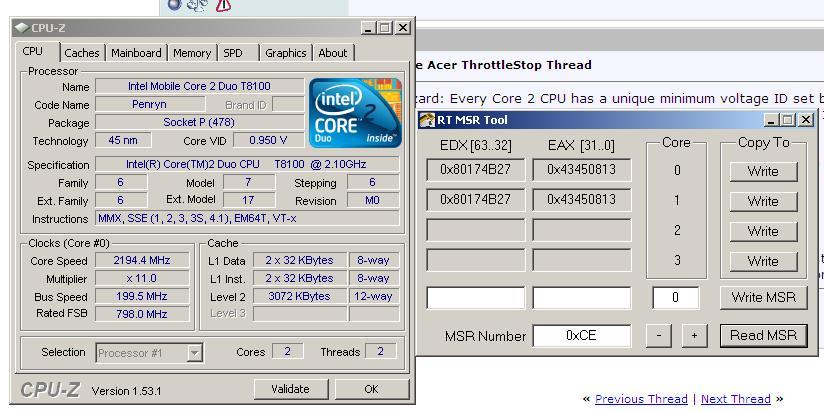This screenshot has height=411, width=824.
Task: Switch to the Caches tab in CPU-Z
Action: coord(81,53)
